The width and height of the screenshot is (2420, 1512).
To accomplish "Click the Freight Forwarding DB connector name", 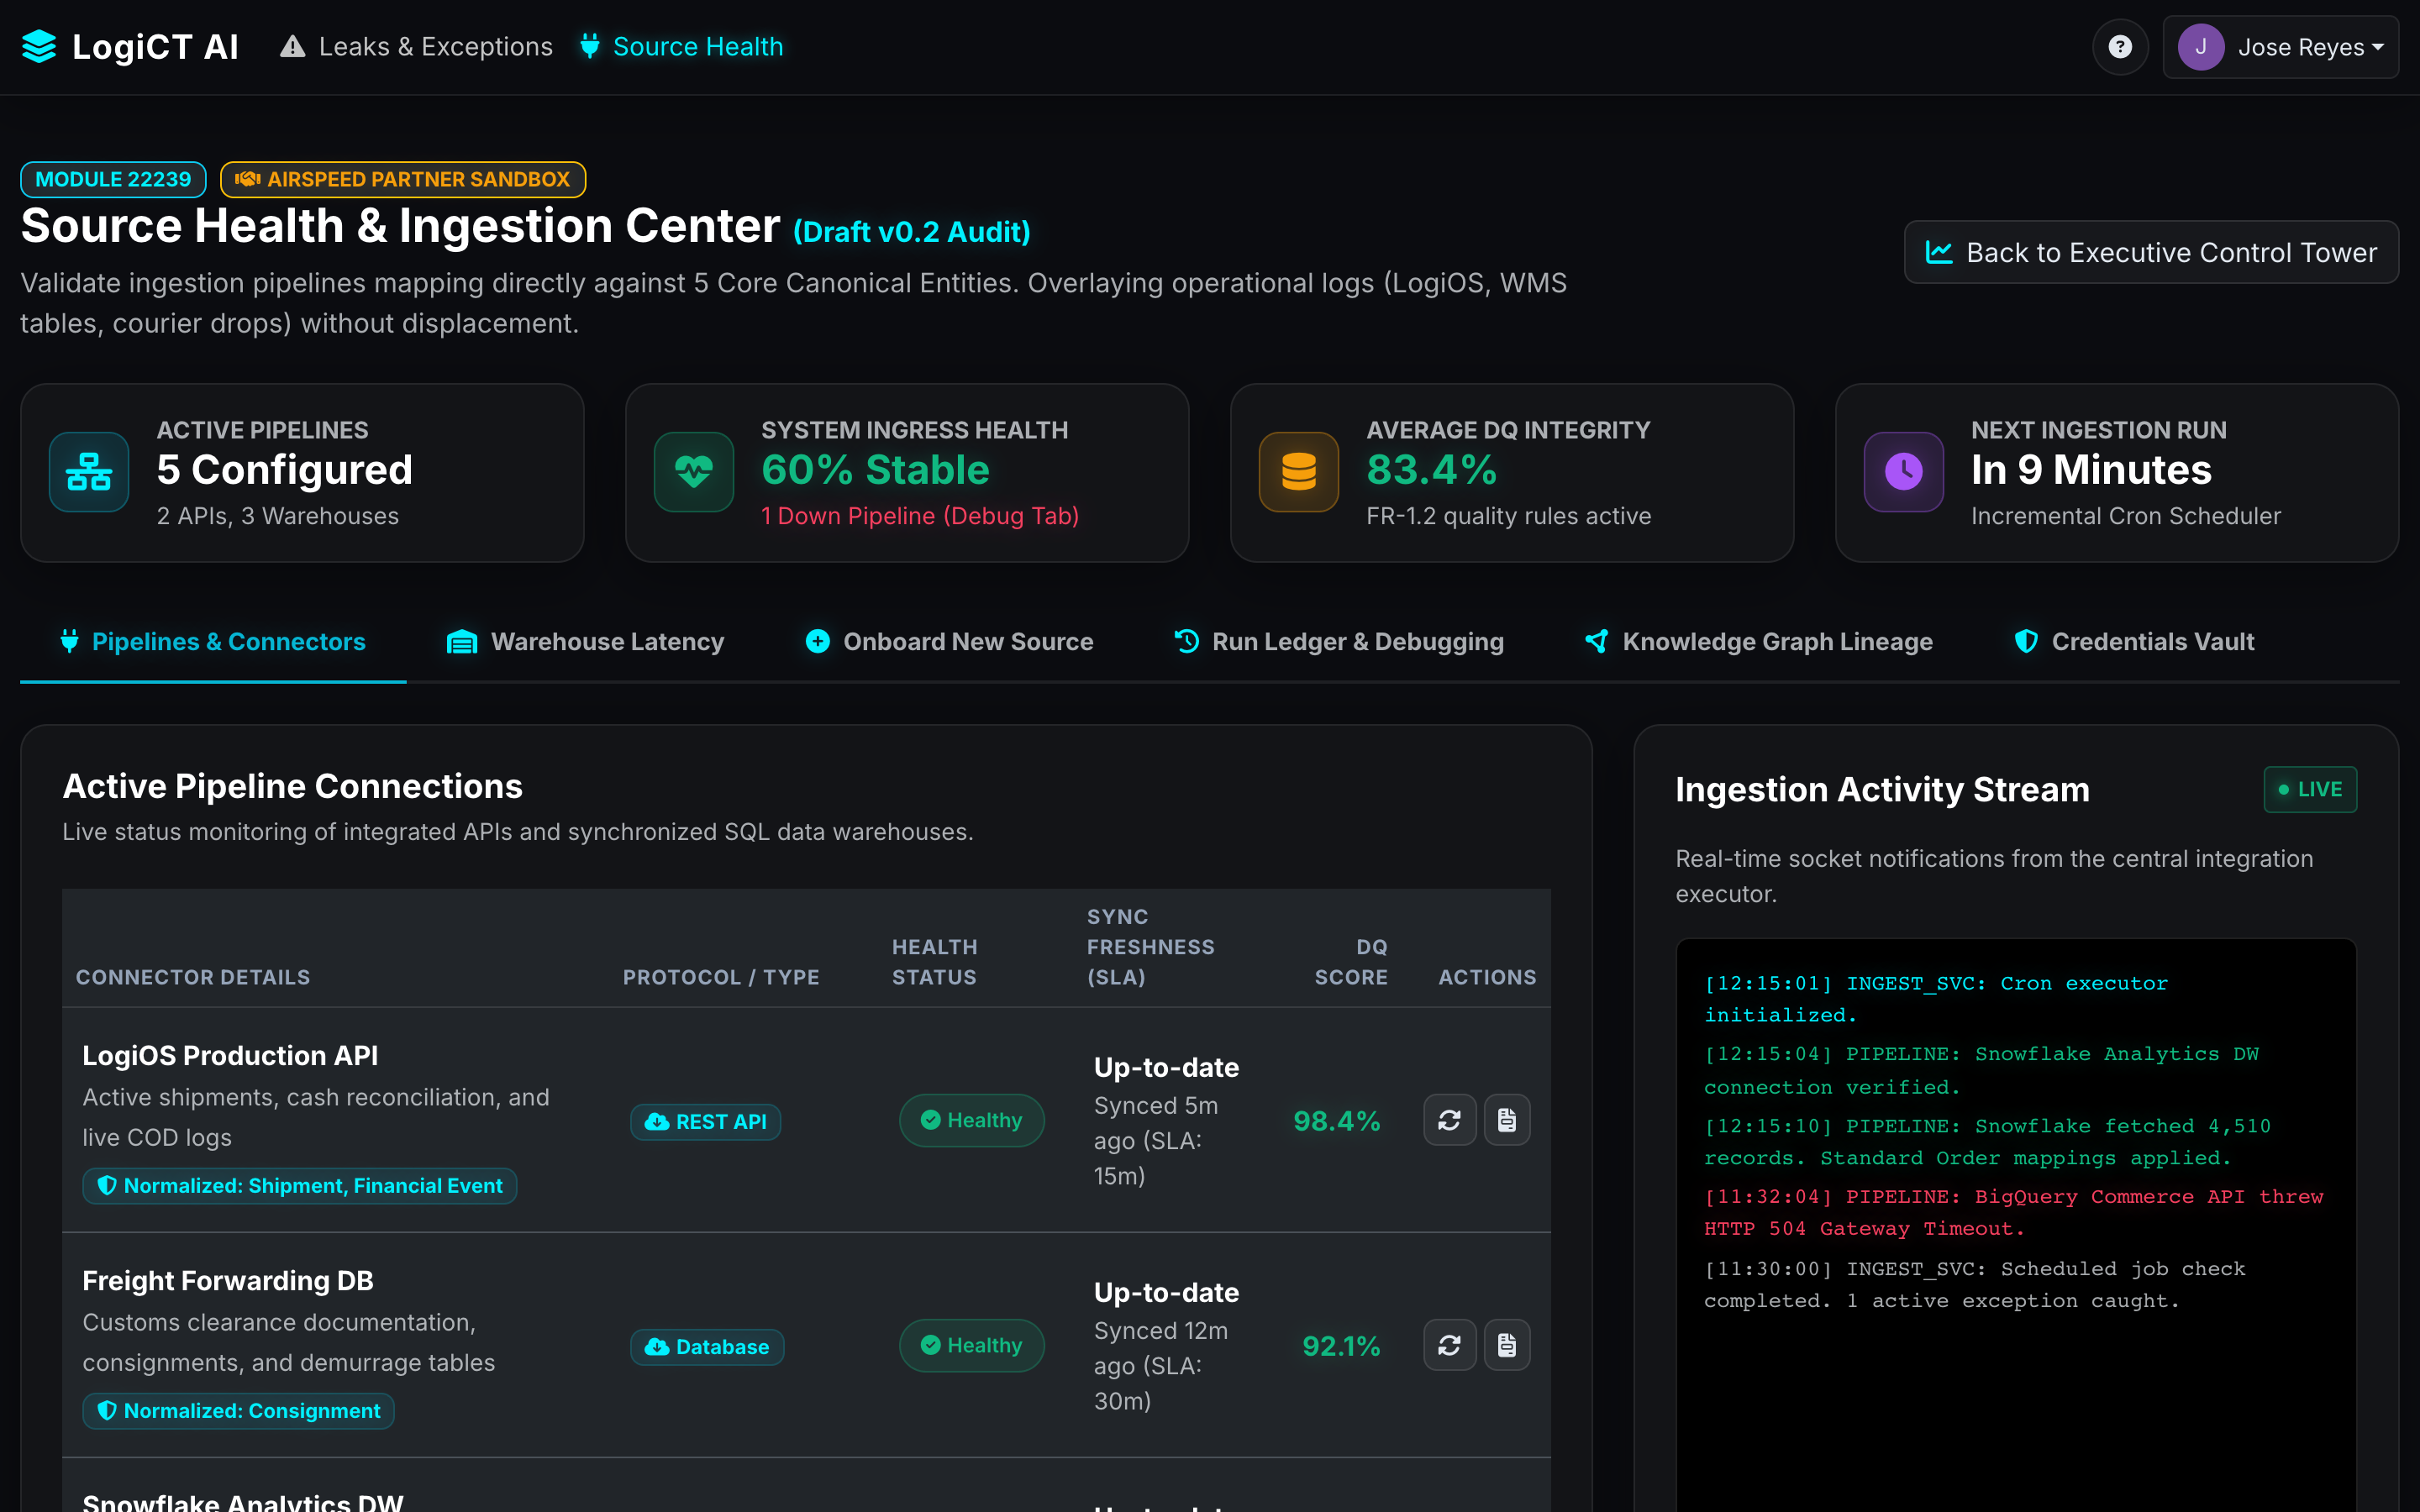I will 228,1280.
